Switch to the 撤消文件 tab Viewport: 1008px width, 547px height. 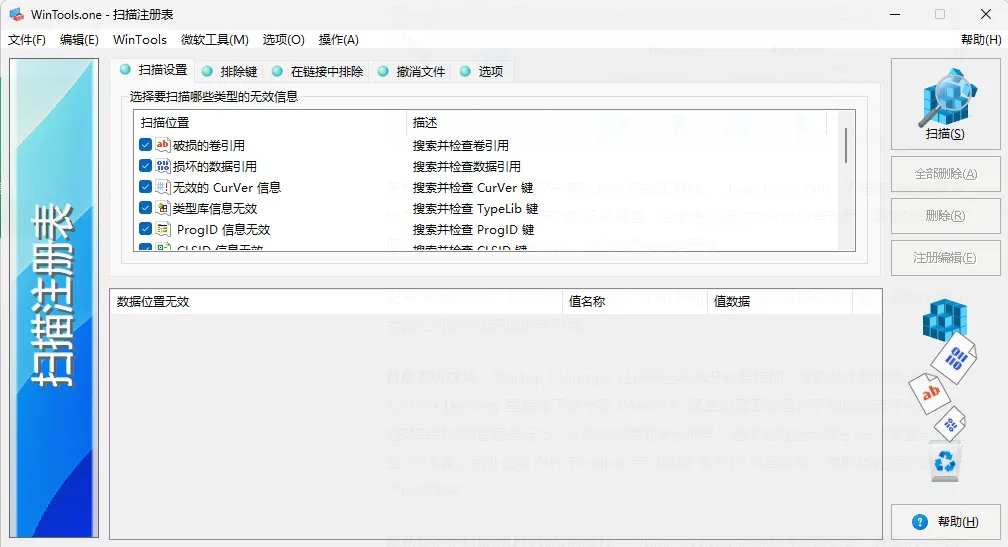coord(411,71)
